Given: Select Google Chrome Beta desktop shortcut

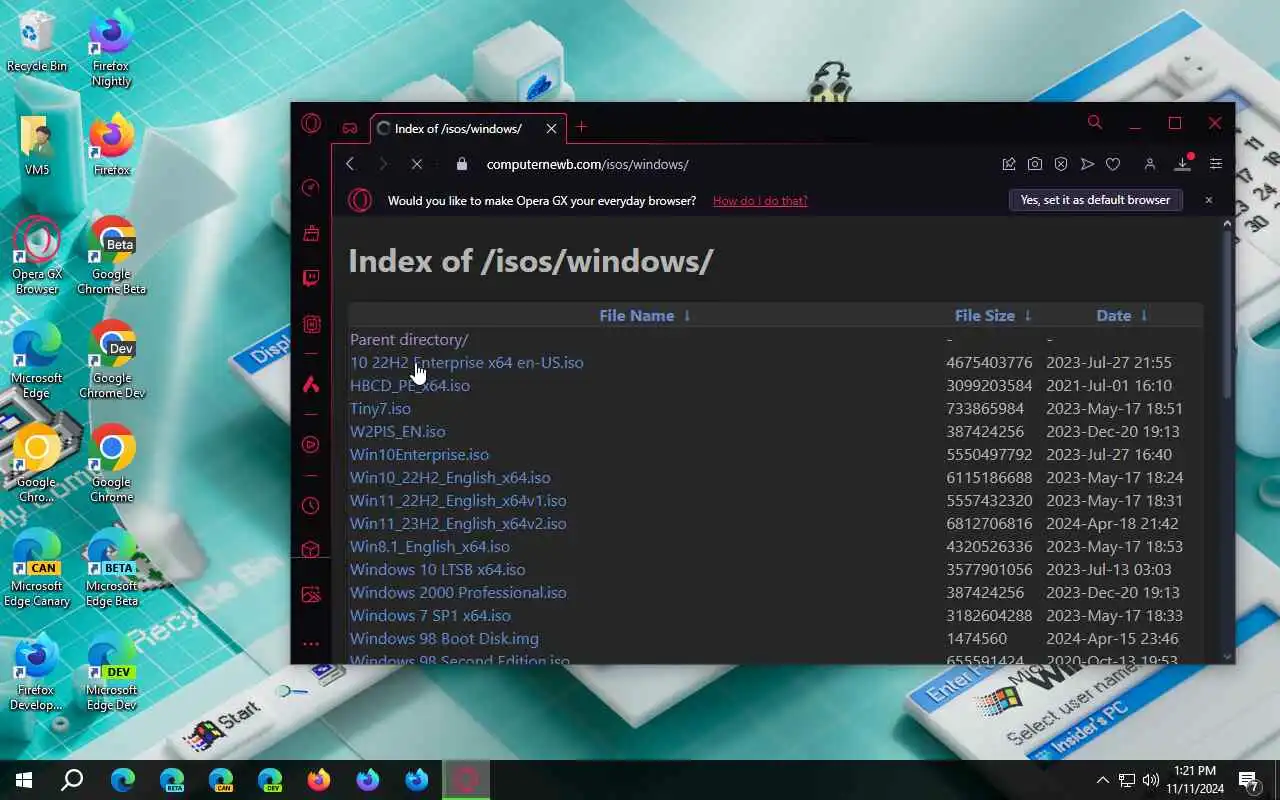Looking at the screenshot, I should point(112,255).
